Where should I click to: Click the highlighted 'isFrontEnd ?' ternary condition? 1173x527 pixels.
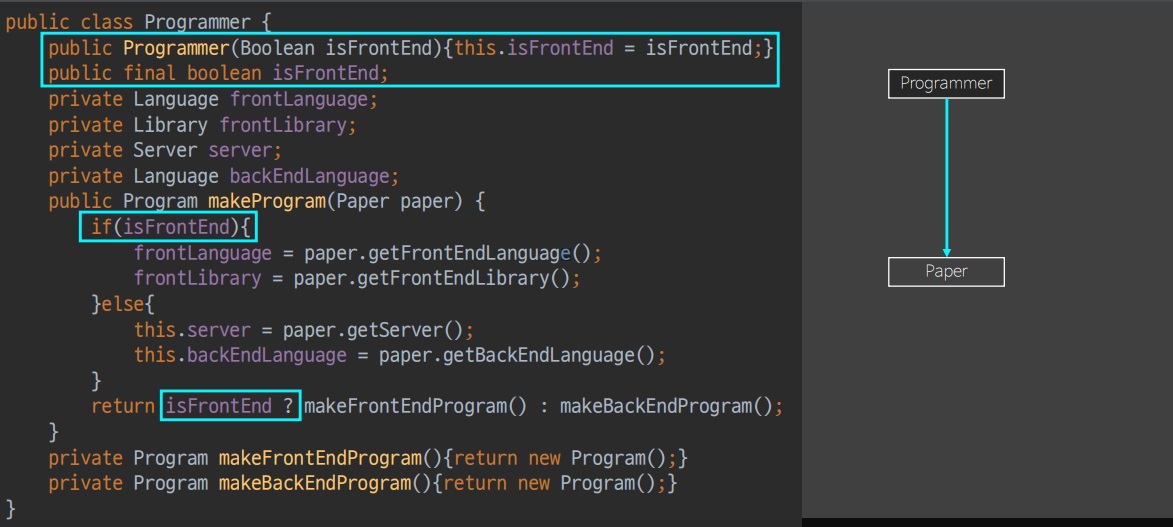tap(230, 406)
